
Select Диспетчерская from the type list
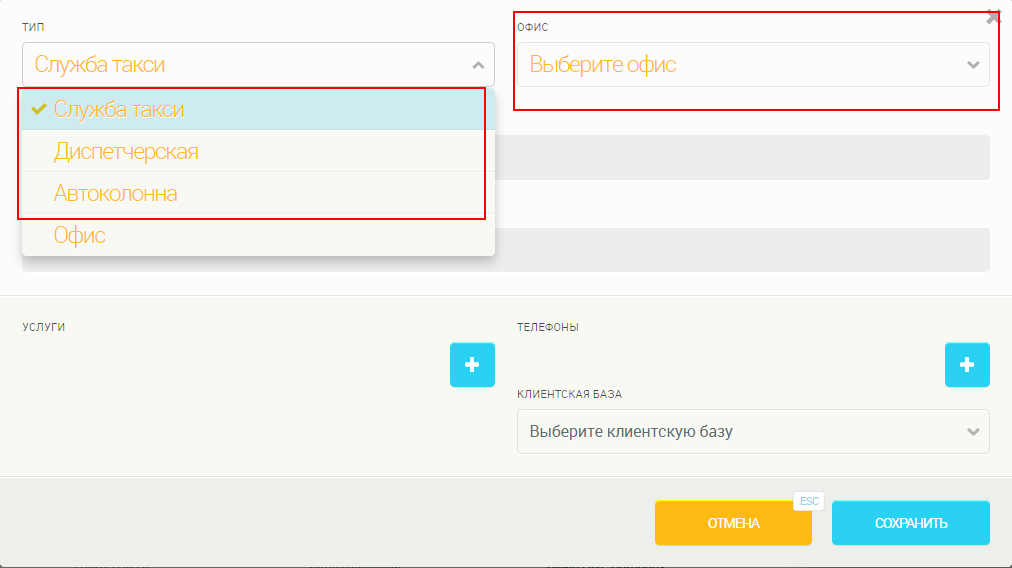click(x=126, y=152)
